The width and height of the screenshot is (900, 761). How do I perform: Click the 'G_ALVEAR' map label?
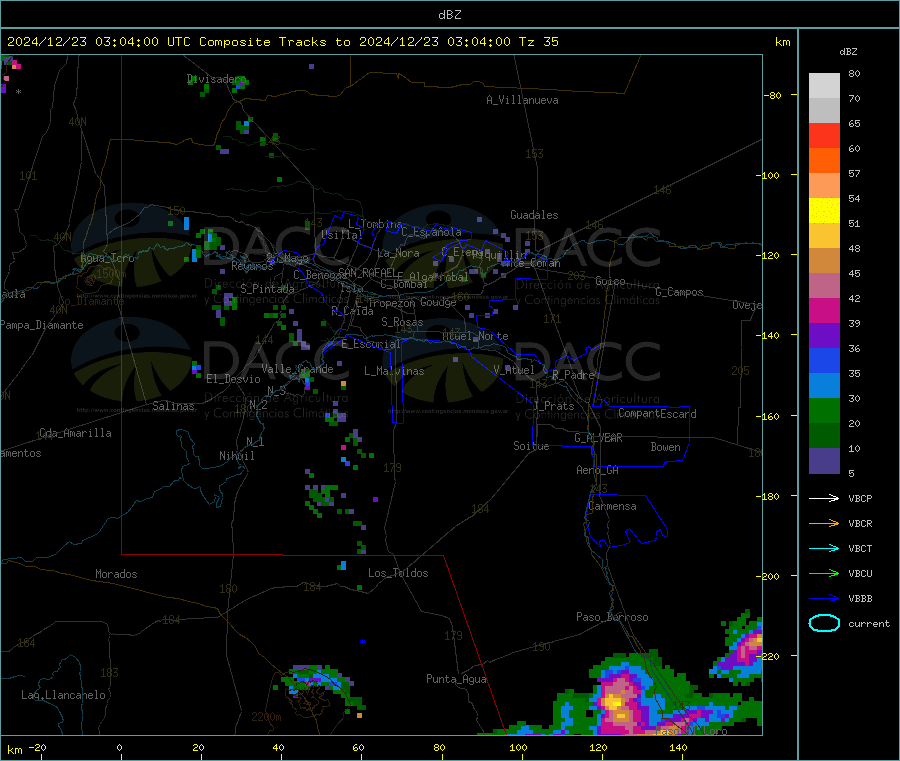[x=598, y=438]
